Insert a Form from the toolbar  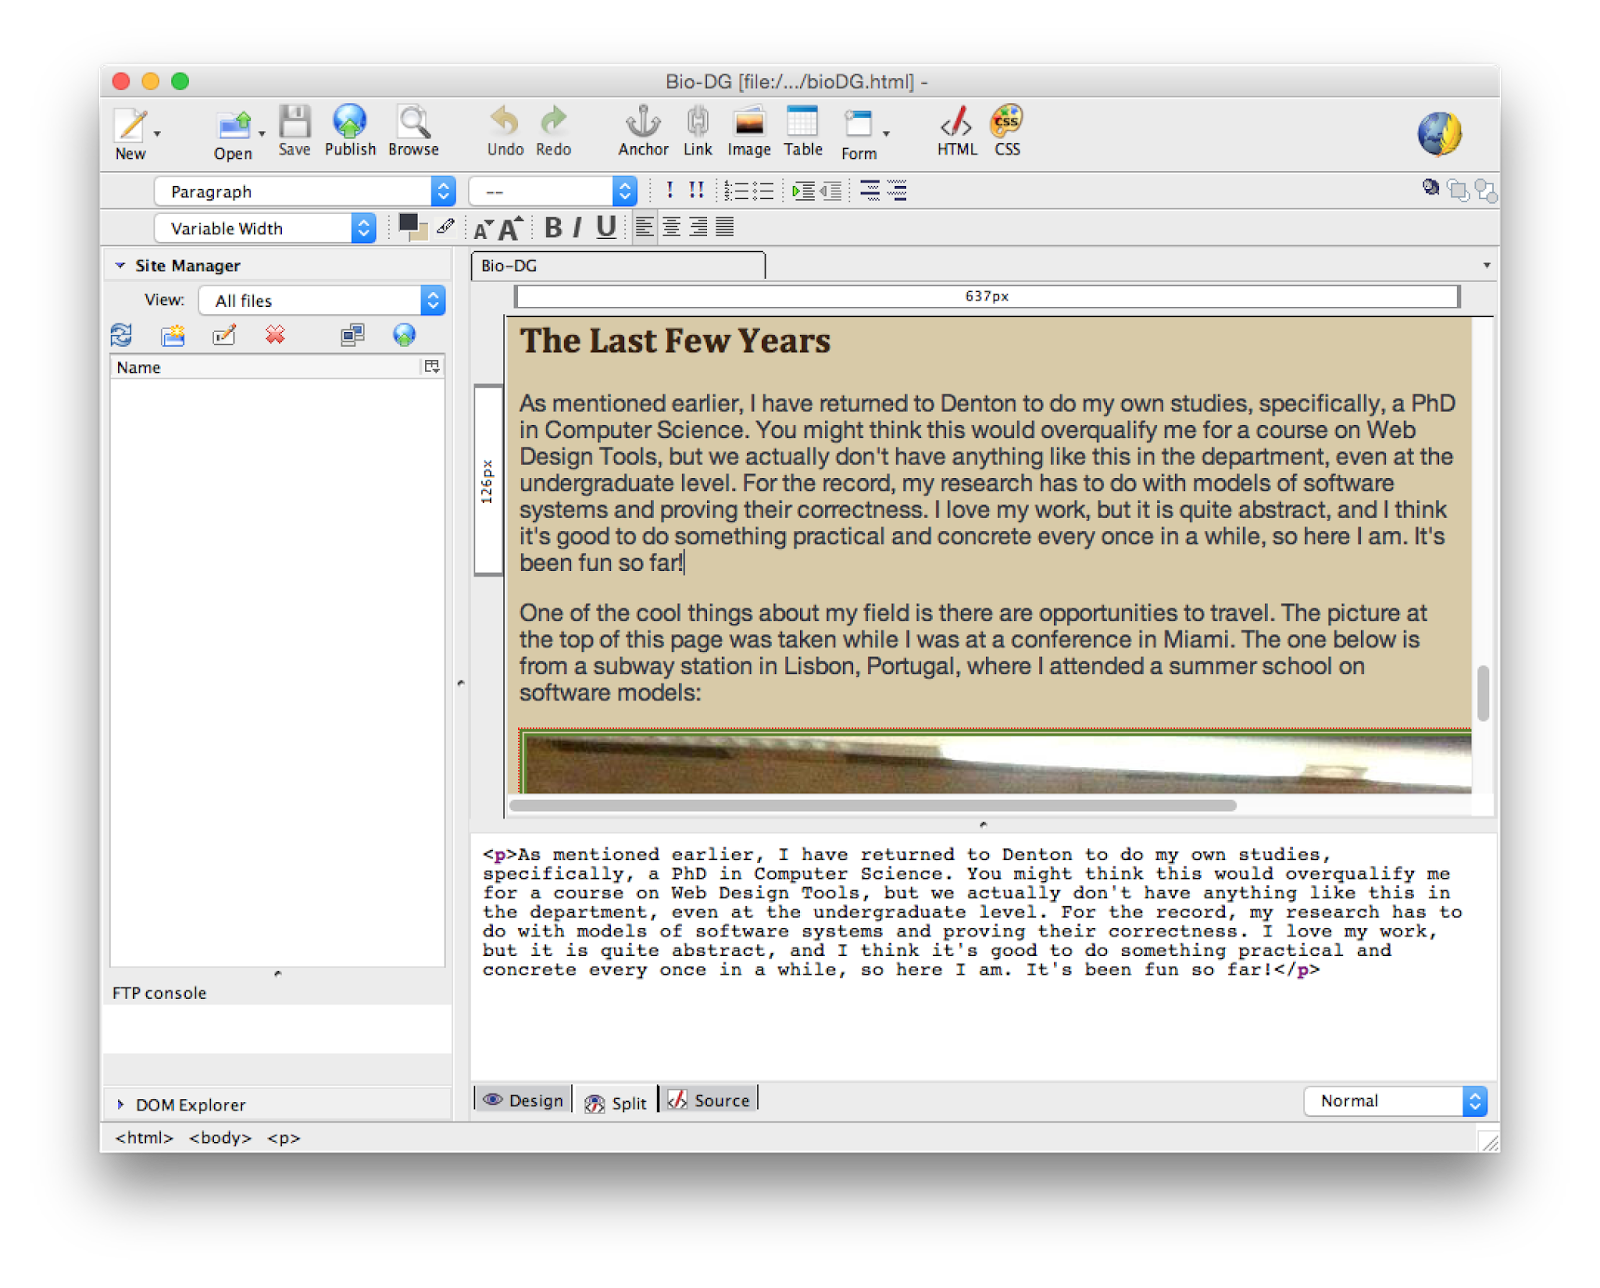point(858,134)
